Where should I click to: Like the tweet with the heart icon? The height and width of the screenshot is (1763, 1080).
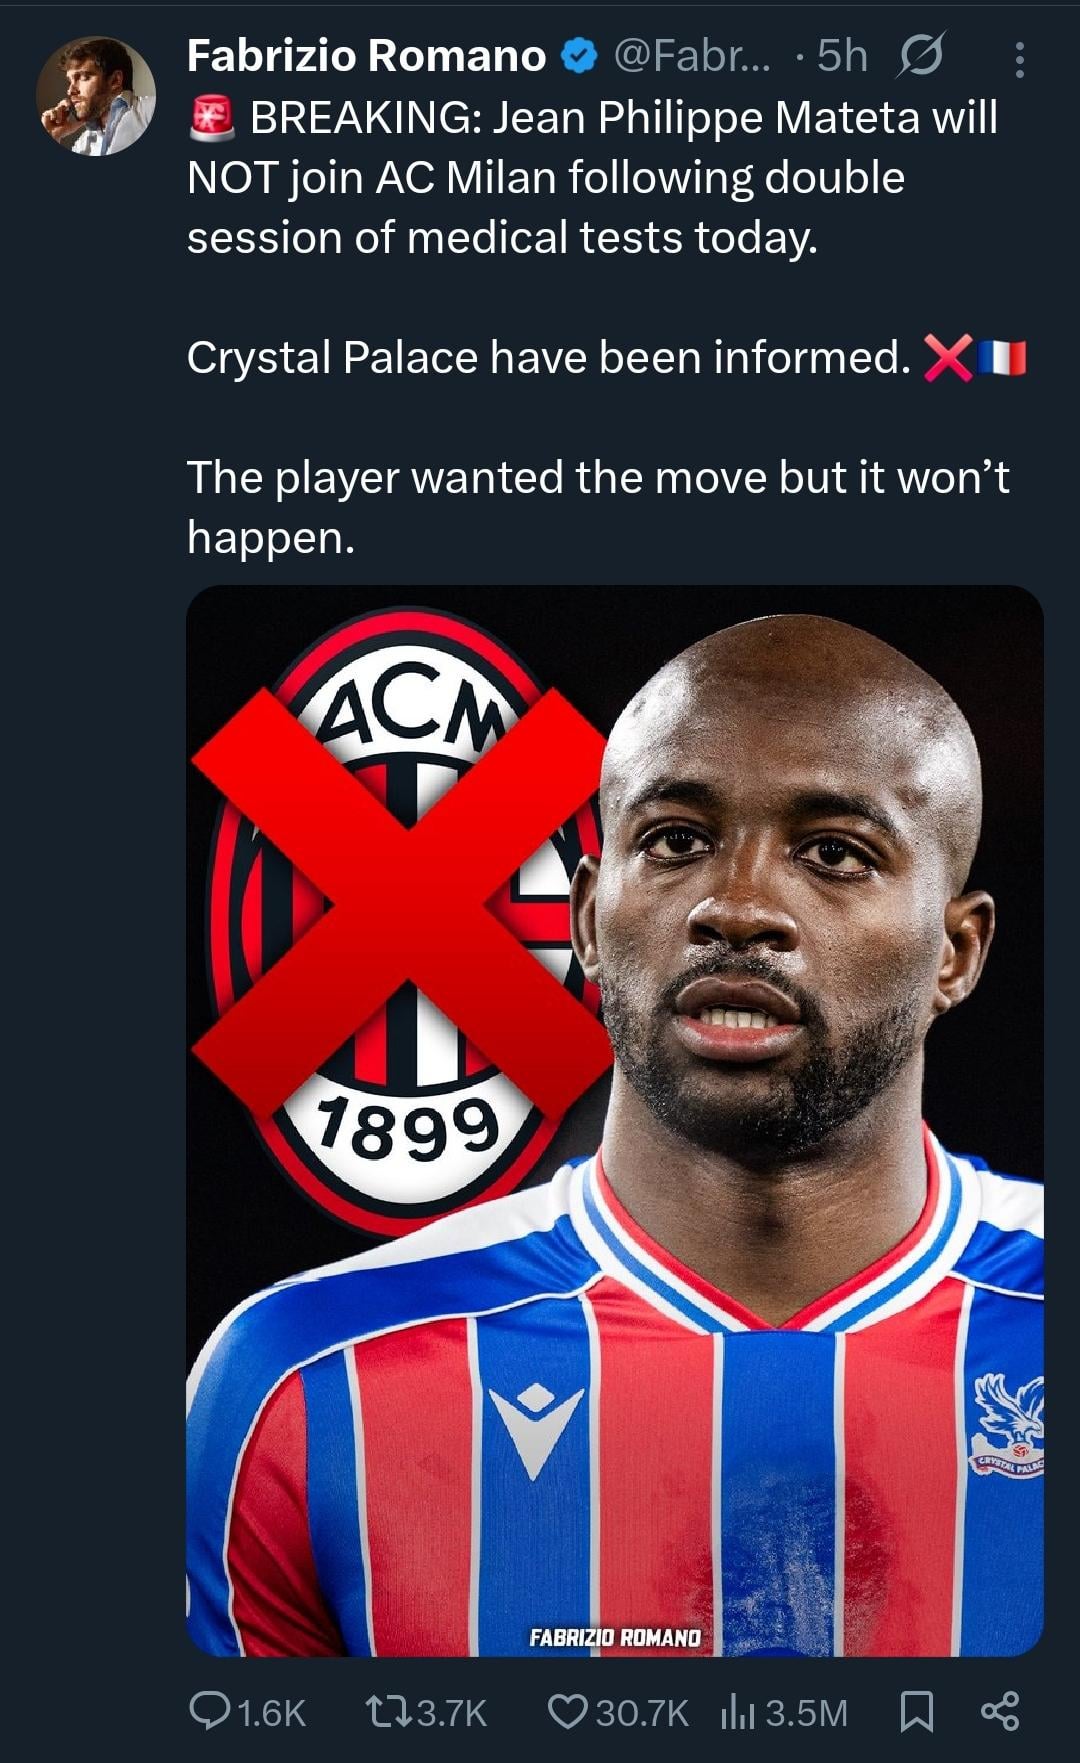tap(568, 1711)
